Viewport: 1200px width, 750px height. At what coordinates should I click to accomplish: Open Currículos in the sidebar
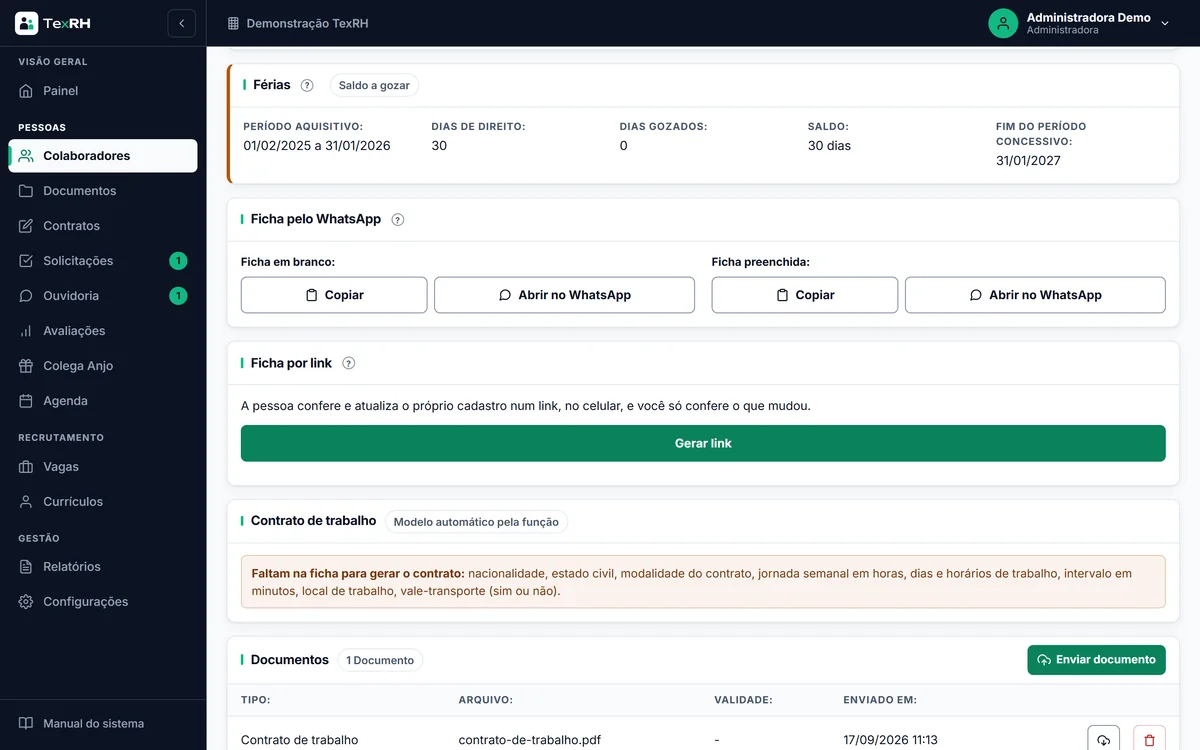(103, 502)
